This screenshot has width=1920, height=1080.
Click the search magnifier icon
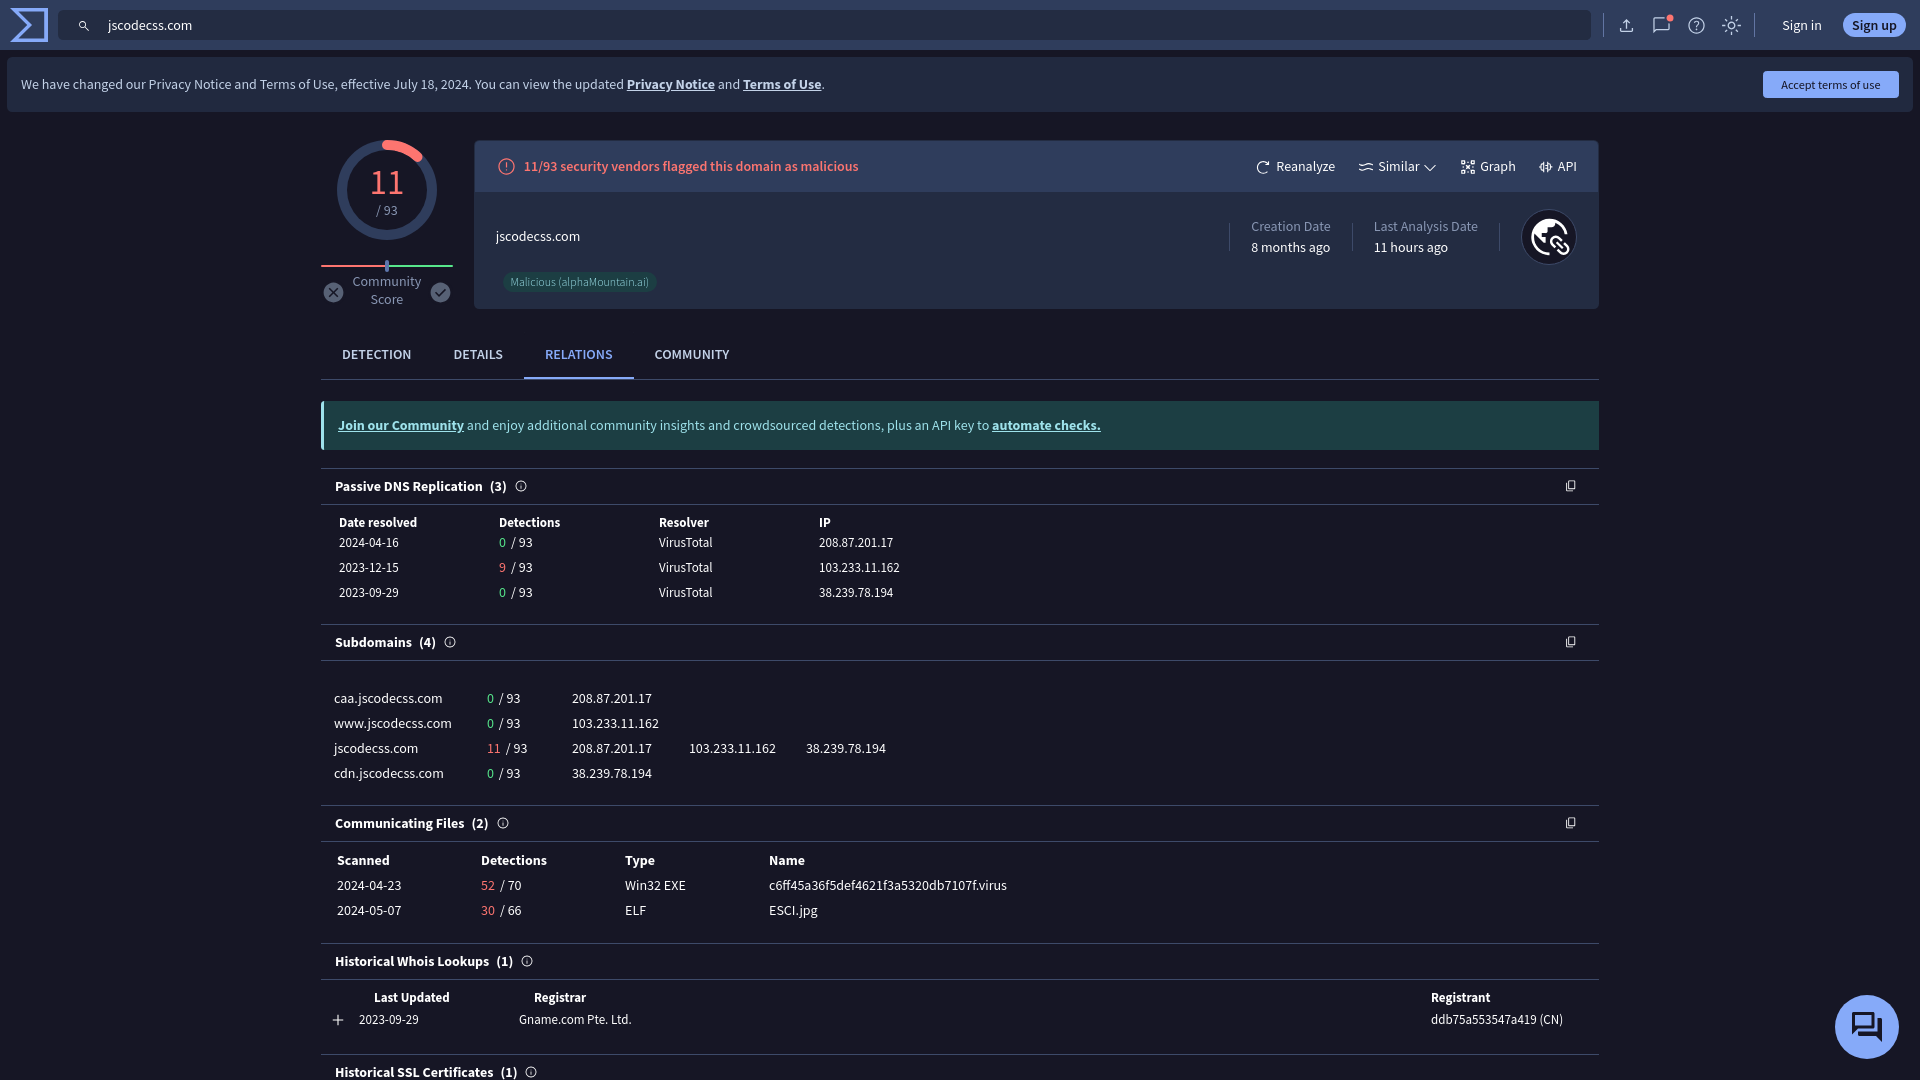(84, 26)
